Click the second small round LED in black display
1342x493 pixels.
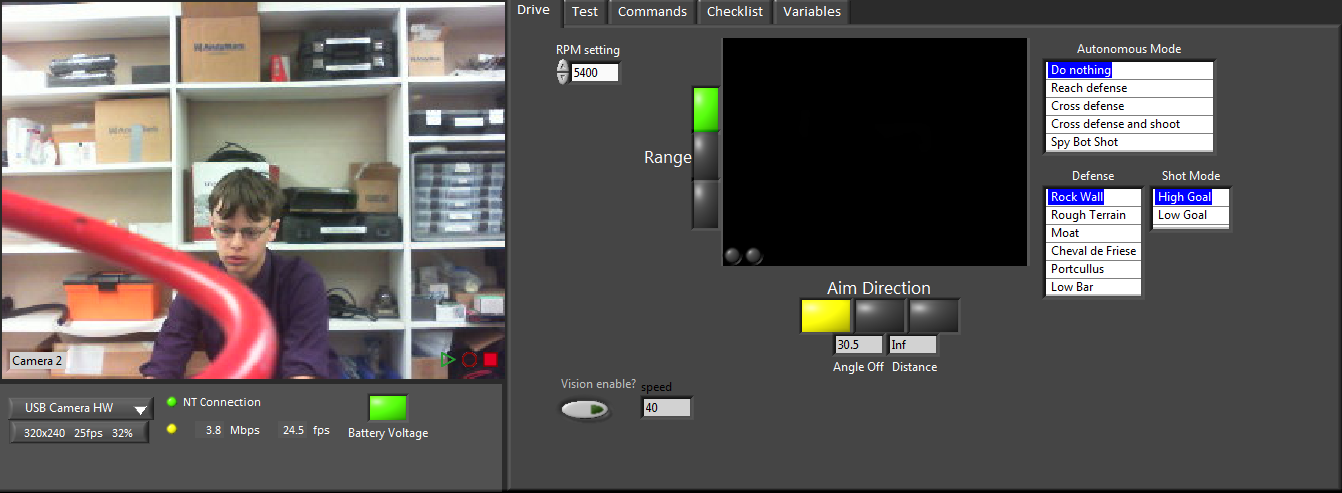754,256
